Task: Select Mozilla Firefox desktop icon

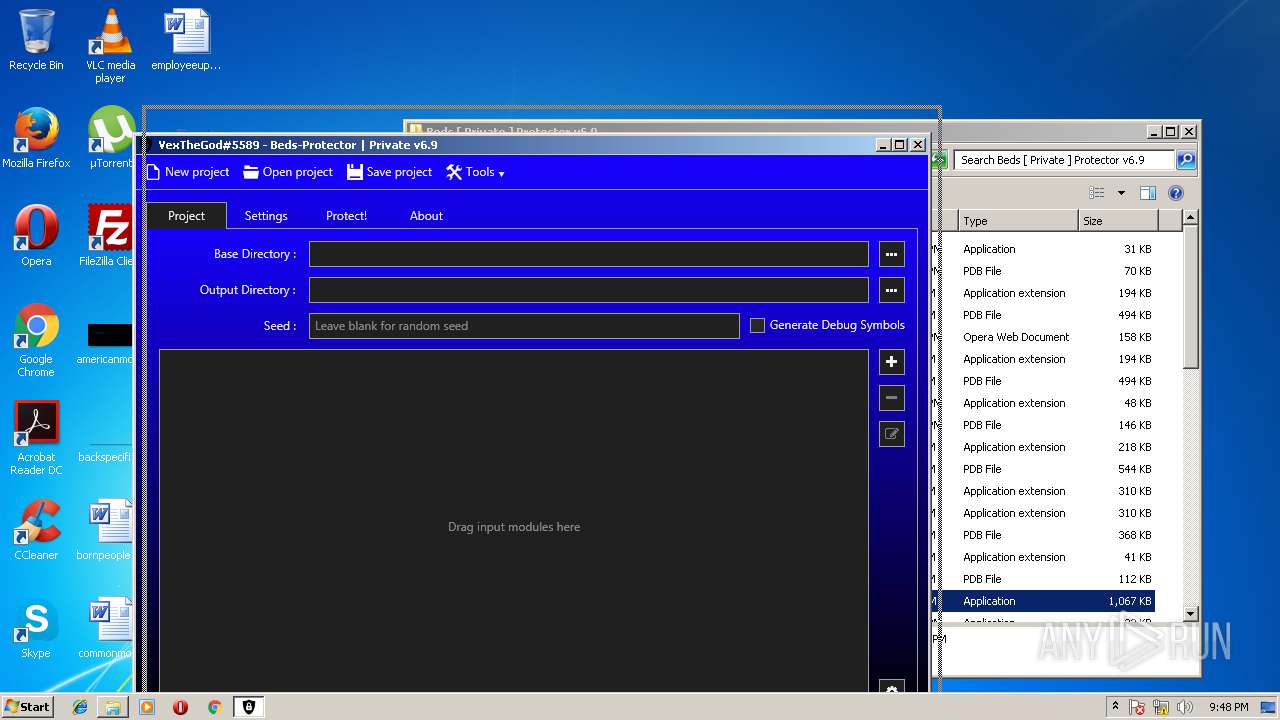Action: pyautogui.click(x=36, y=138)
